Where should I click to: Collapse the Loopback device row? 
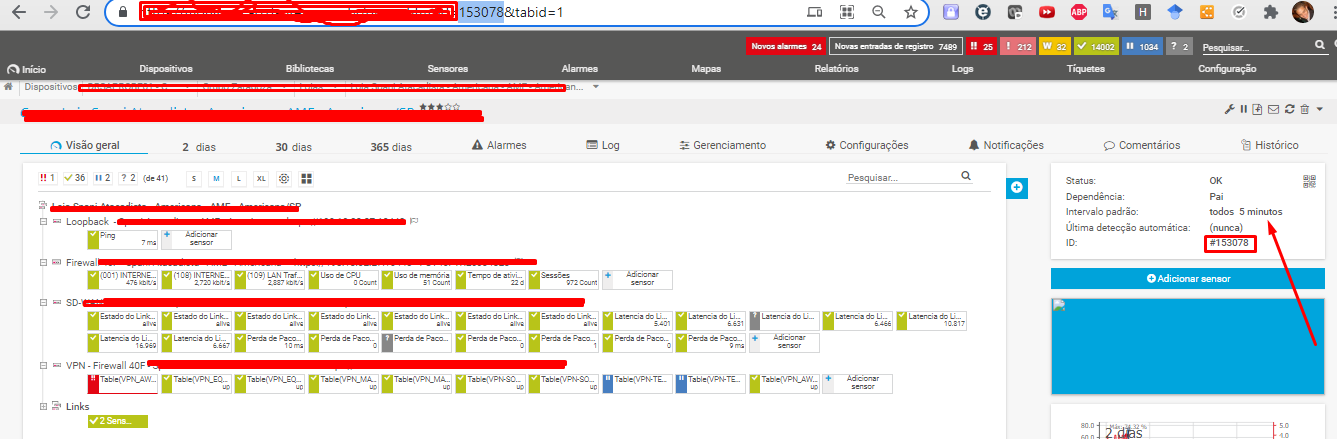[43, 221]
